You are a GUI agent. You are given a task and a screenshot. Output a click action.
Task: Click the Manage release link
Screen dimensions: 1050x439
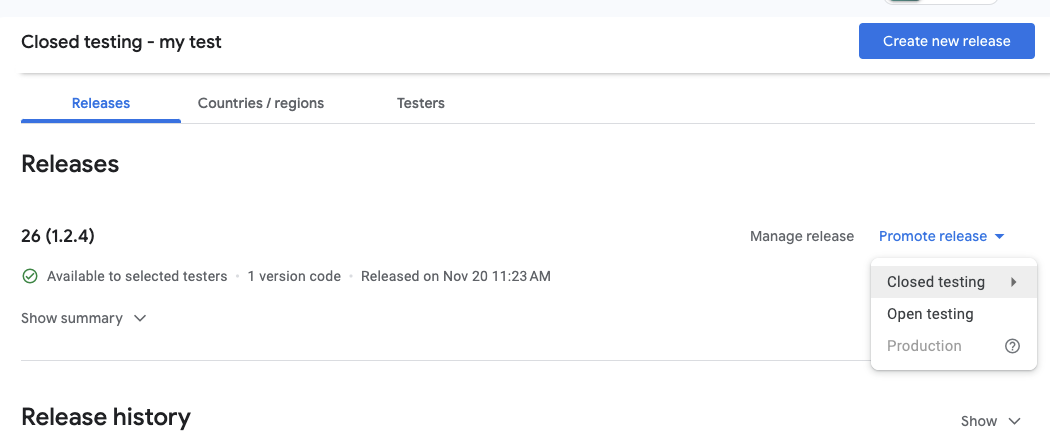[x=802, y=236]
